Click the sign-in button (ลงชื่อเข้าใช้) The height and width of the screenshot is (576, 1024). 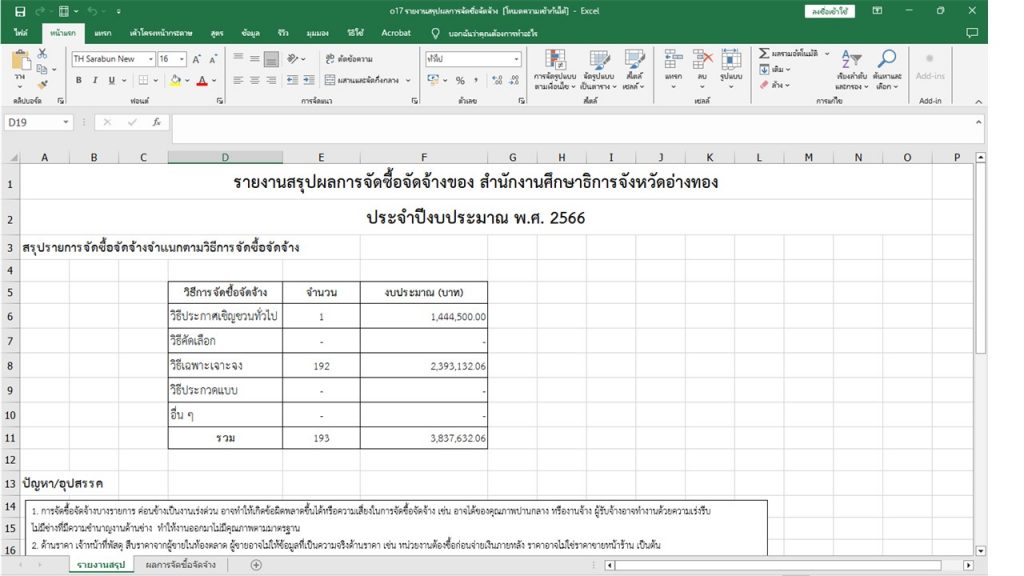pyautogui.click(x=829, y=11)
